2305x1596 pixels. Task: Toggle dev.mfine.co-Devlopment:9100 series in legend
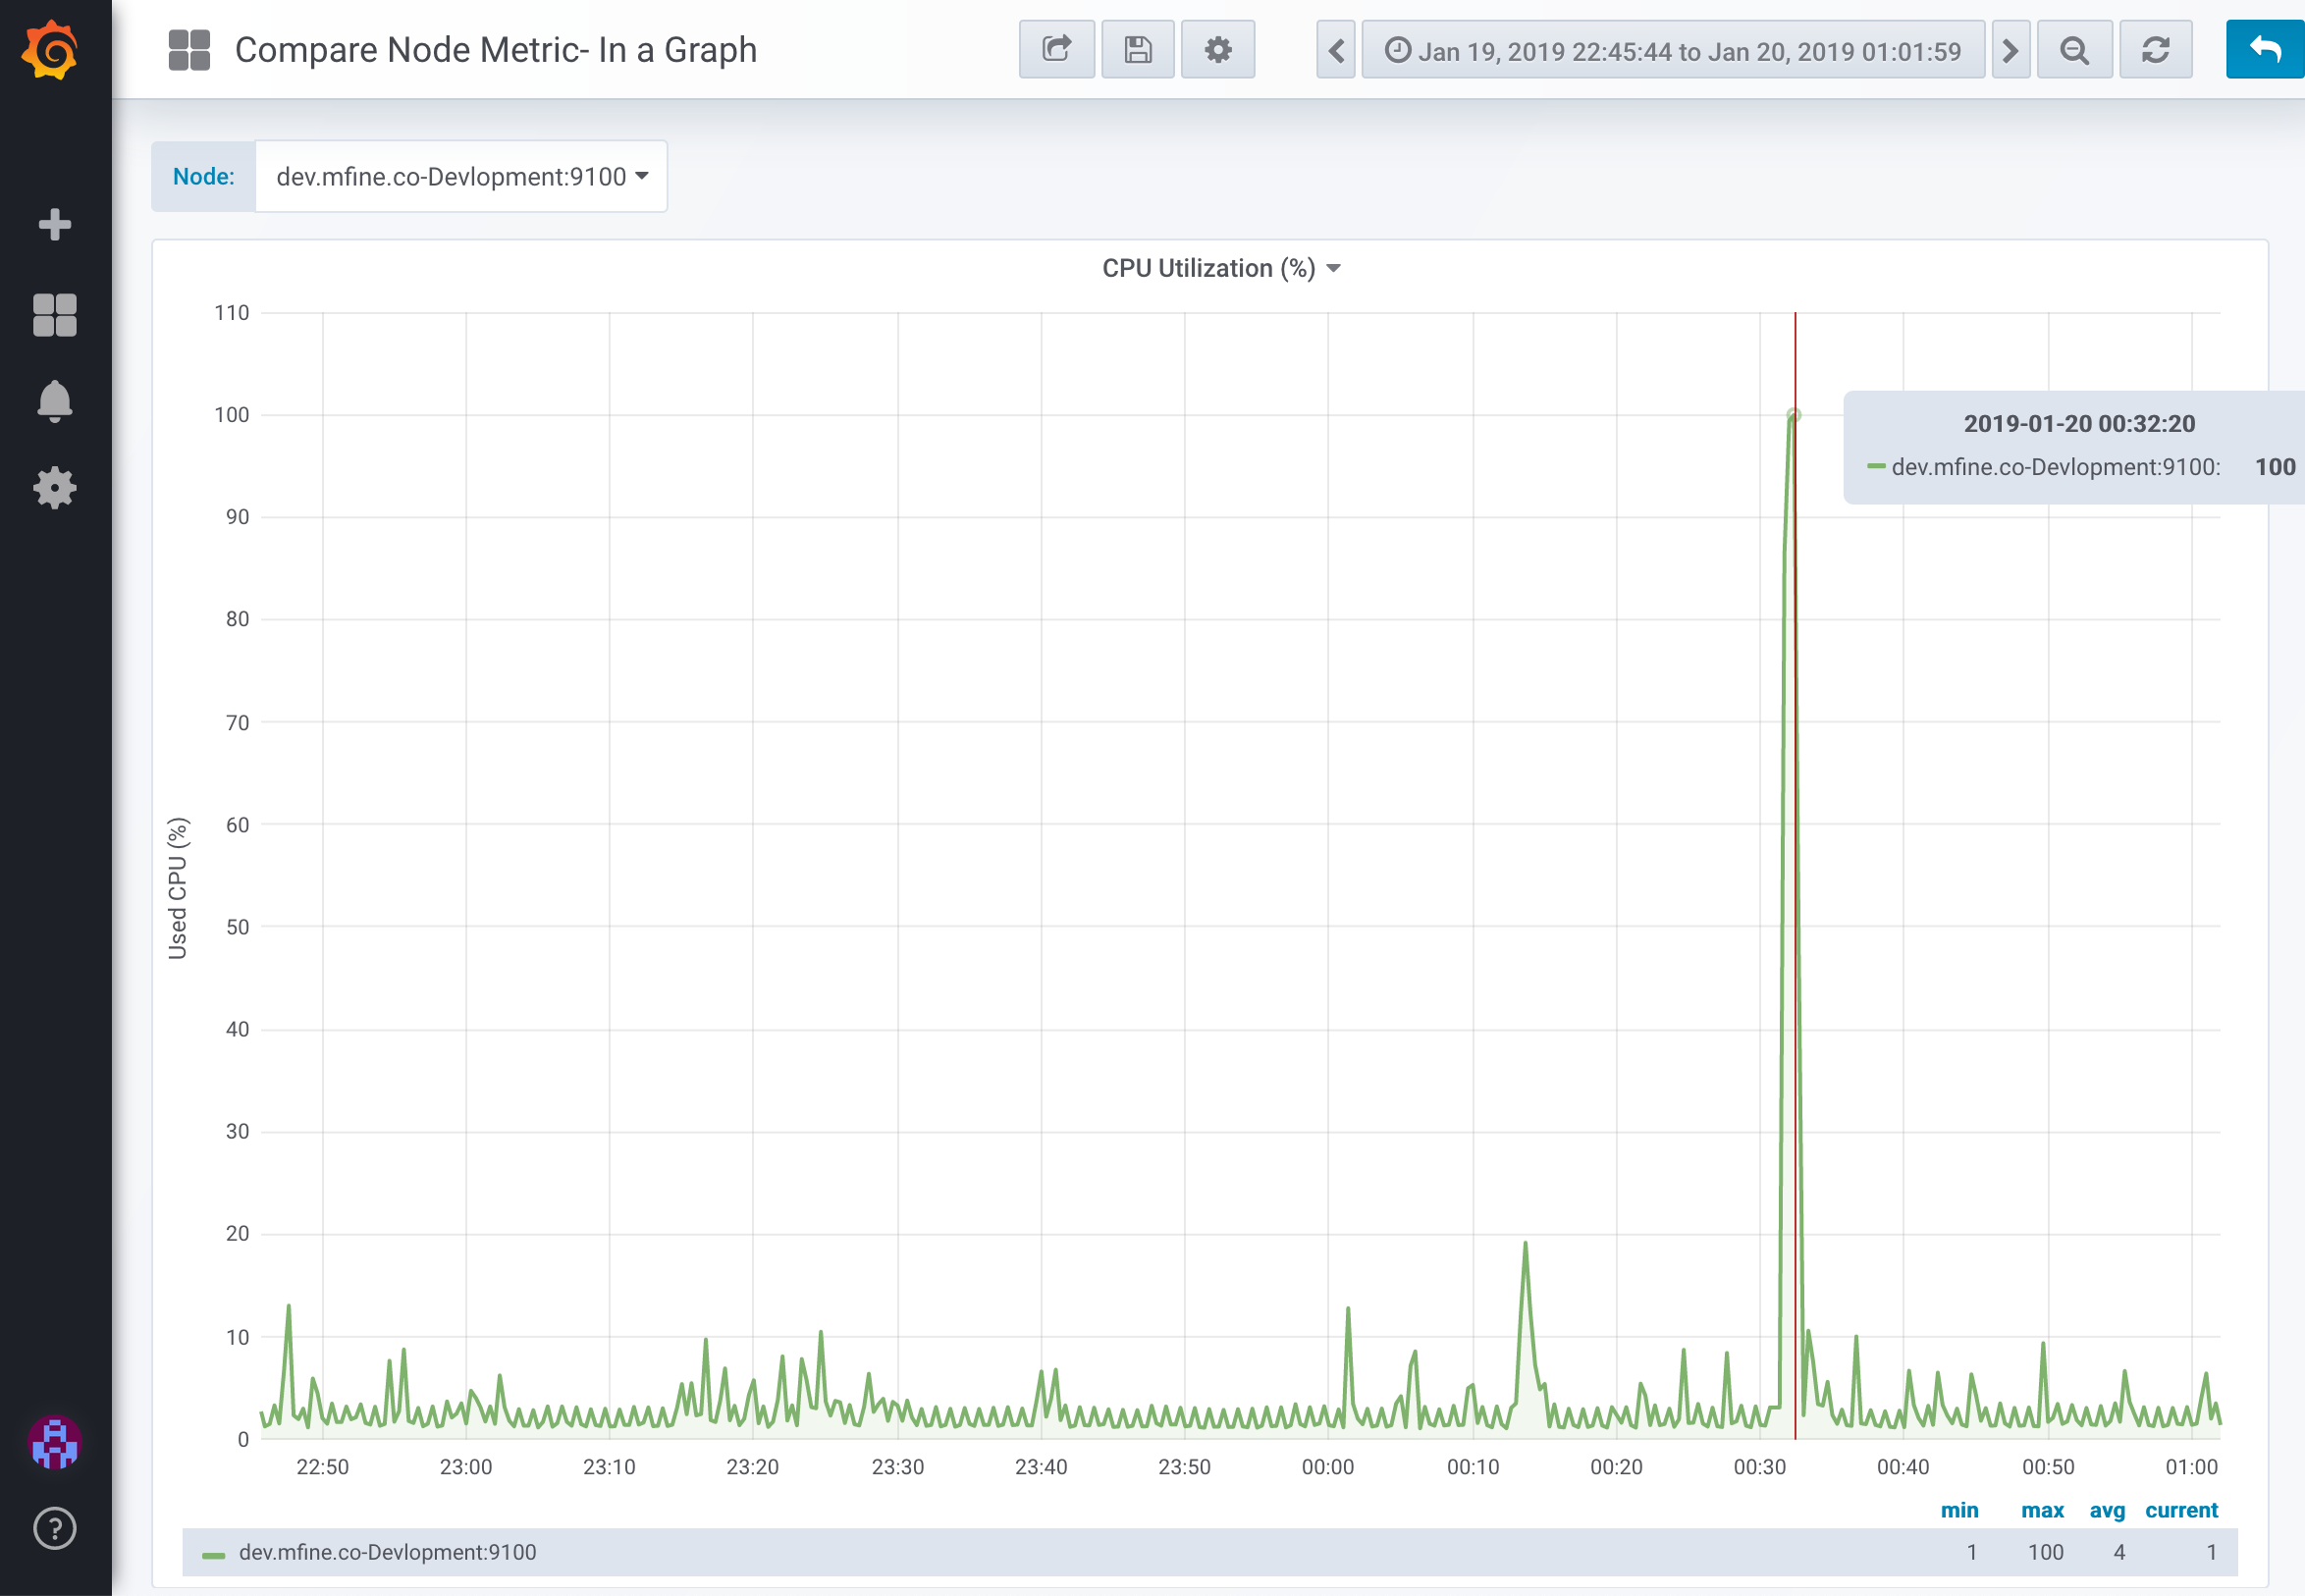click(387, 1552)
